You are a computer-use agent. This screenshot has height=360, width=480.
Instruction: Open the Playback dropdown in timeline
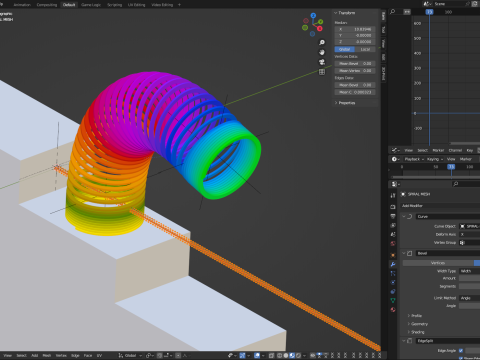[x=414, y=159]
